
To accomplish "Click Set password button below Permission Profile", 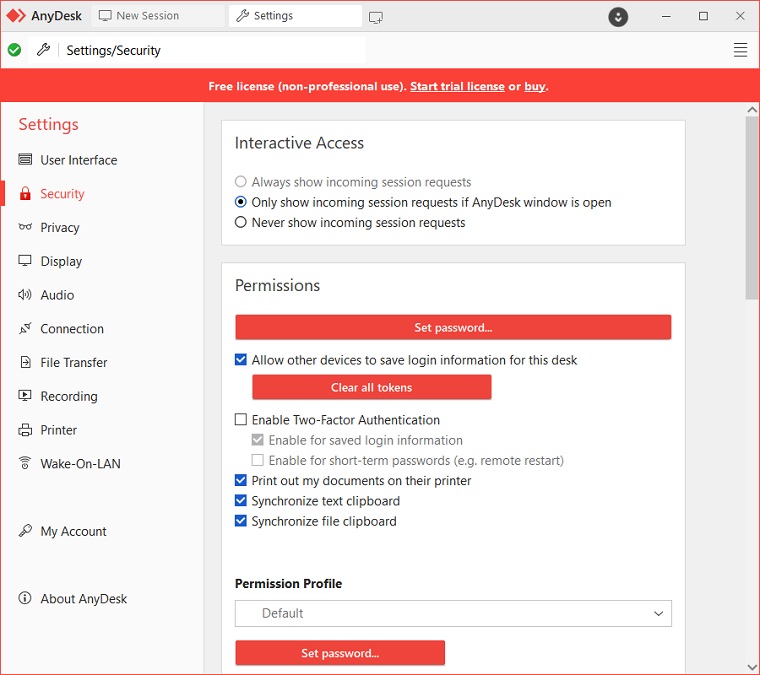I will (340, 653).
